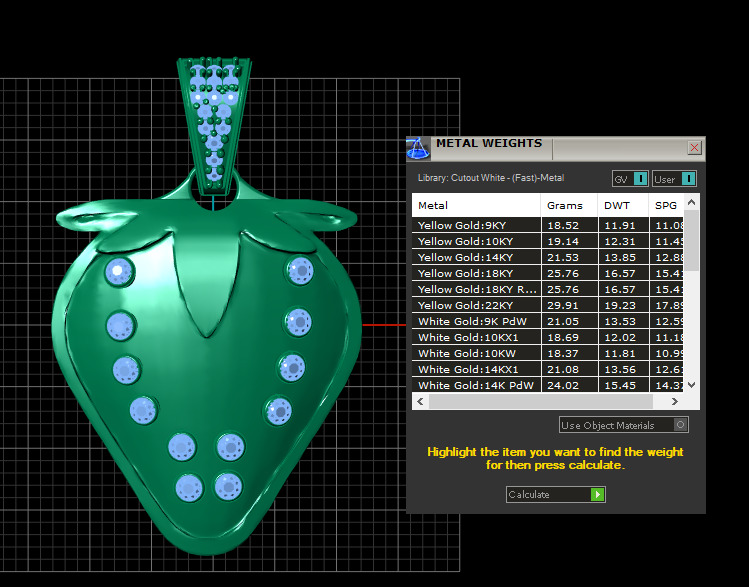This screenshot has width=749, height=587.
Task: Select the White Gold:10KW row
Action: pos(547,353)
